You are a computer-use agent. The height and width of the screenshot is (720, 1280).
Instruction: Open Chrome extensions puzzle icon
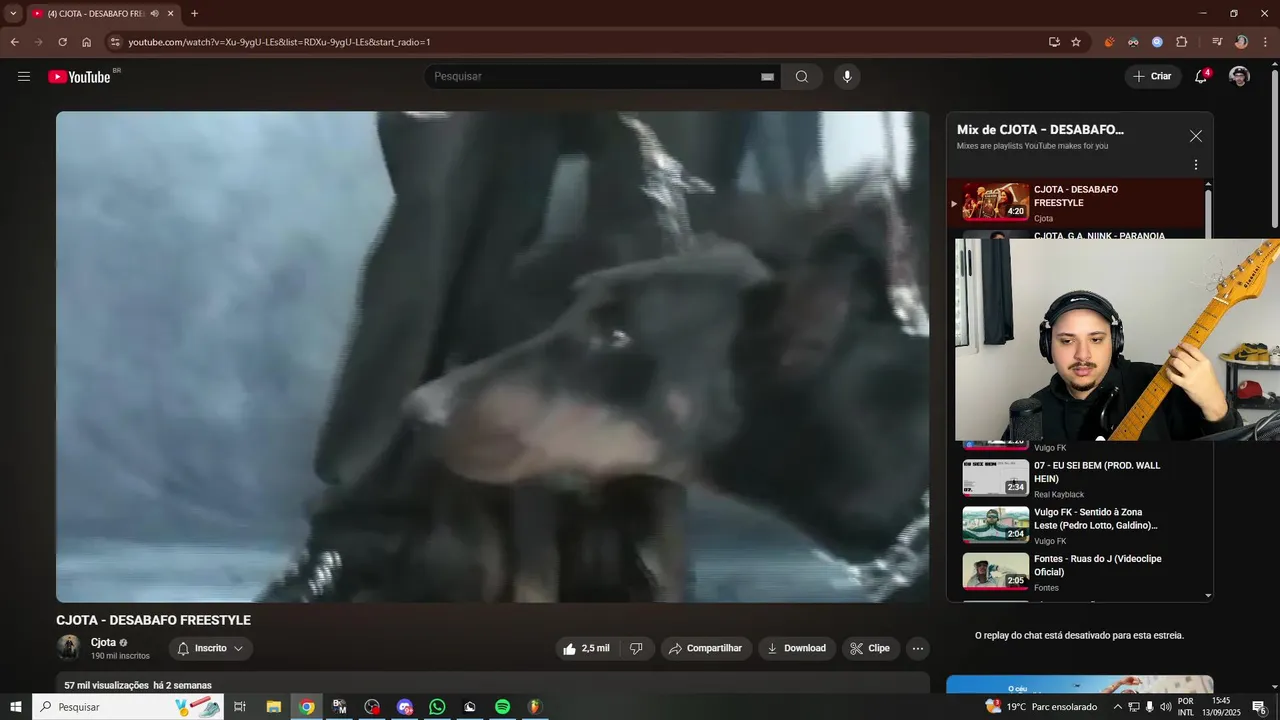click(1181, 42)
